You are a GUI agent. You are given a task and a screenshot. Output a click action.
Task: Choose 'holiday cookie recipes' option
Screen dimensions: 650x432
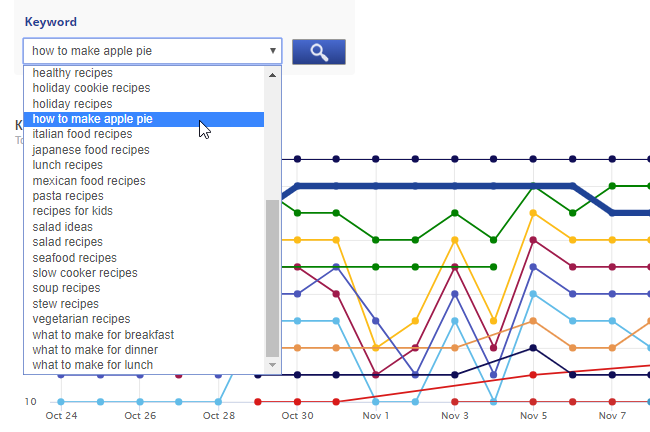(91, 88)
